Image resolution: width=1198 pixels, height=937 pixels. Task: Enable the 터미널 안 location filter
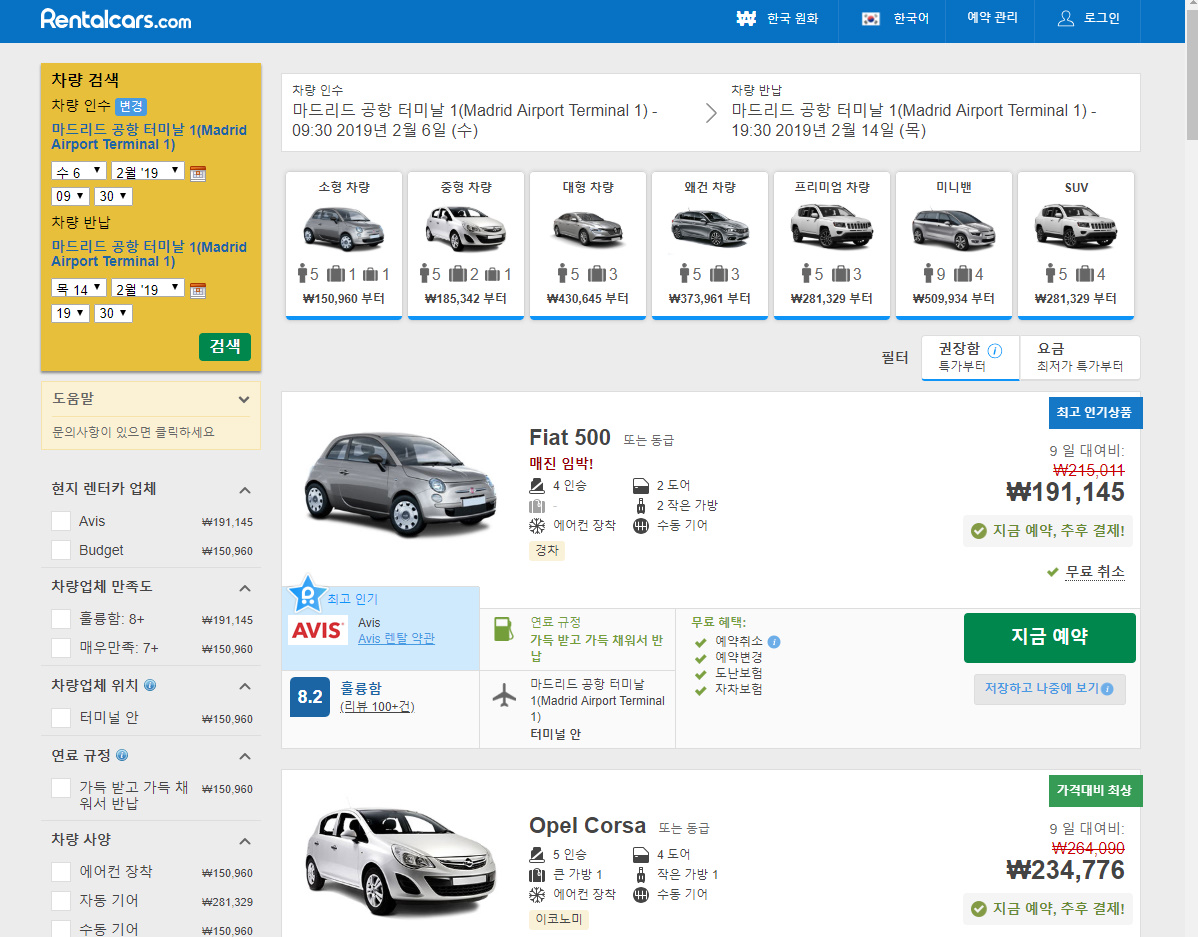click(61, 718)
